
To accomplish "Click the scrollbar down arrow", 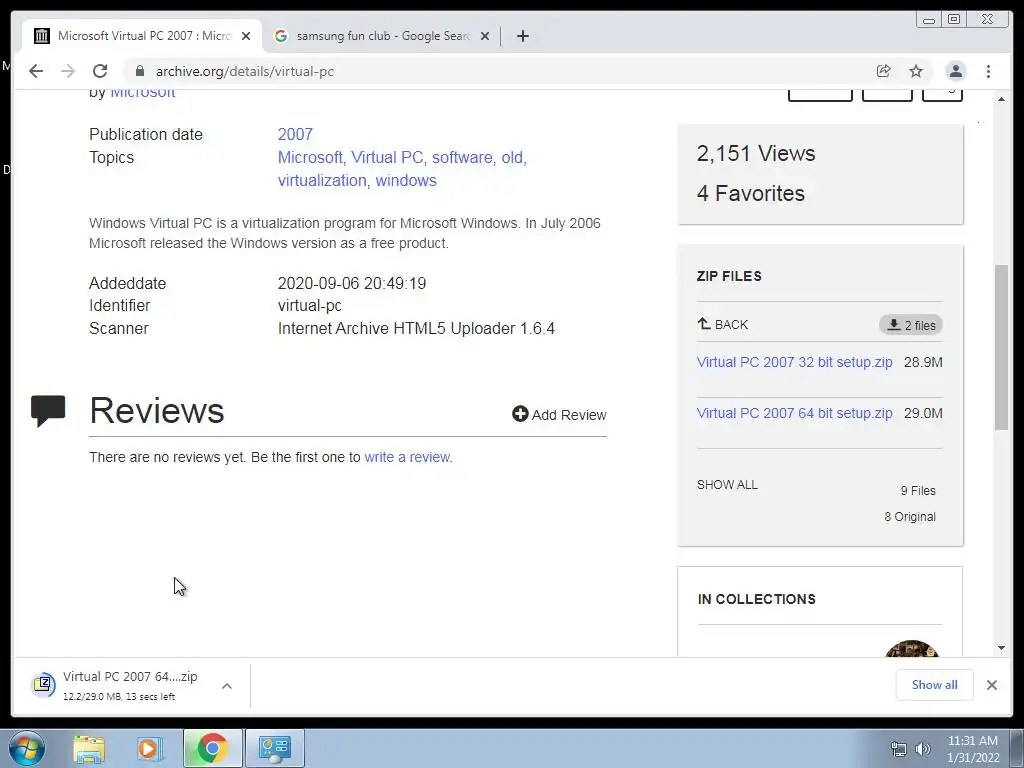I will pos(1001,648).
